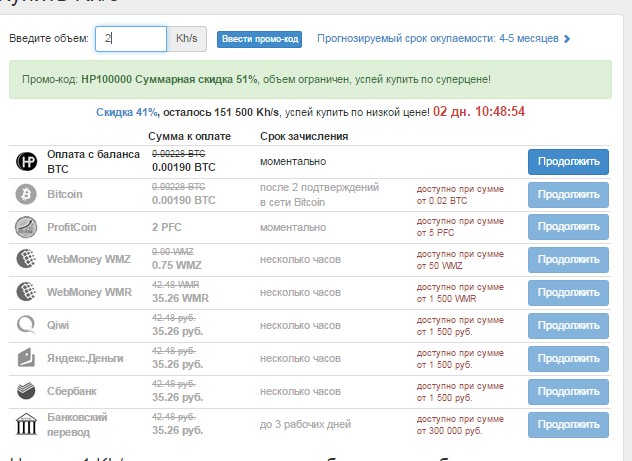Click the 35.26 WMR amount
Screen dimensions: 632x461
[180, 298]
